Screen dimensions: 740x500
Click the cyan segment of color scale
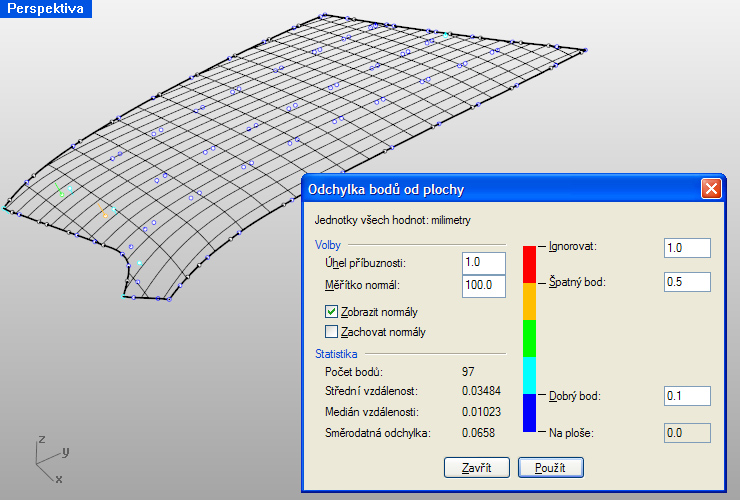[x=530, y=376]
